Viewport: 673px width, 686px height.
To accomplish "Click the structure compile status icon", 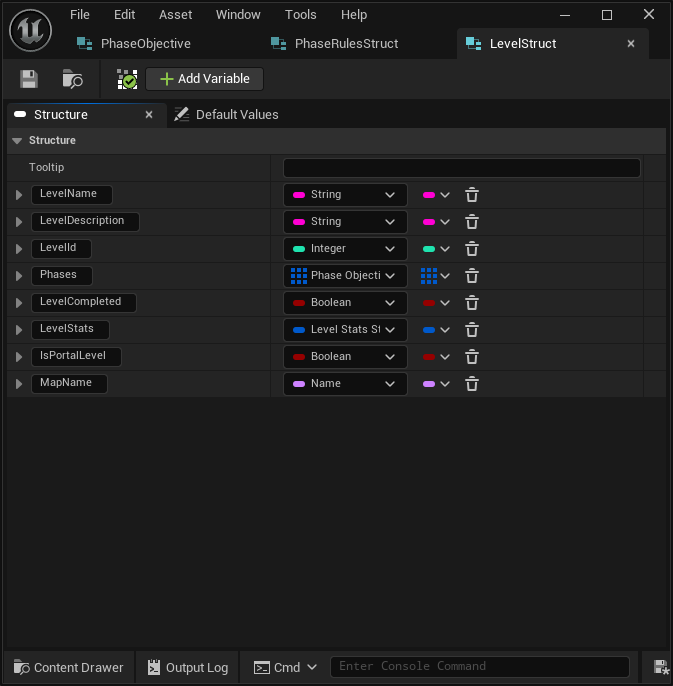I will (127, 79).
